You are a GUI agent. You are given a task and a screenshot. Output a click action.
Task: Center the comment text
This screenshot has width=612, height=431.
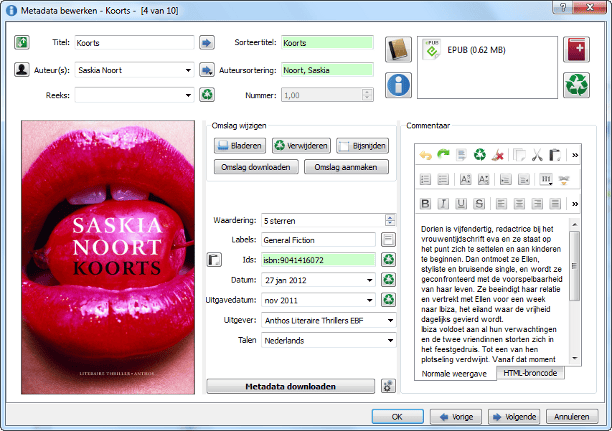point(519,204)
